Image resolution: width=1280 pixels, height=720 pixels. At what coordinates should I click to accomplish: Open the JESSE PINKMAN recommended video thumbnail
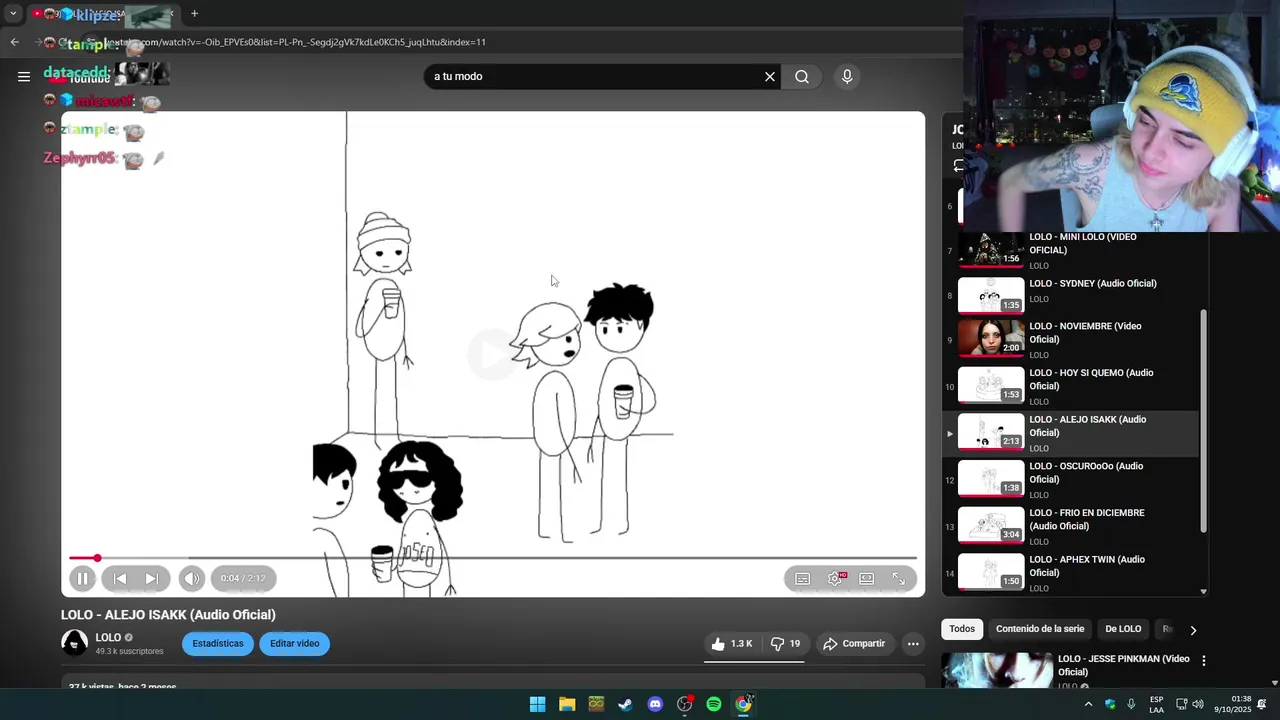pyautogui.click(x=997, y=670)
